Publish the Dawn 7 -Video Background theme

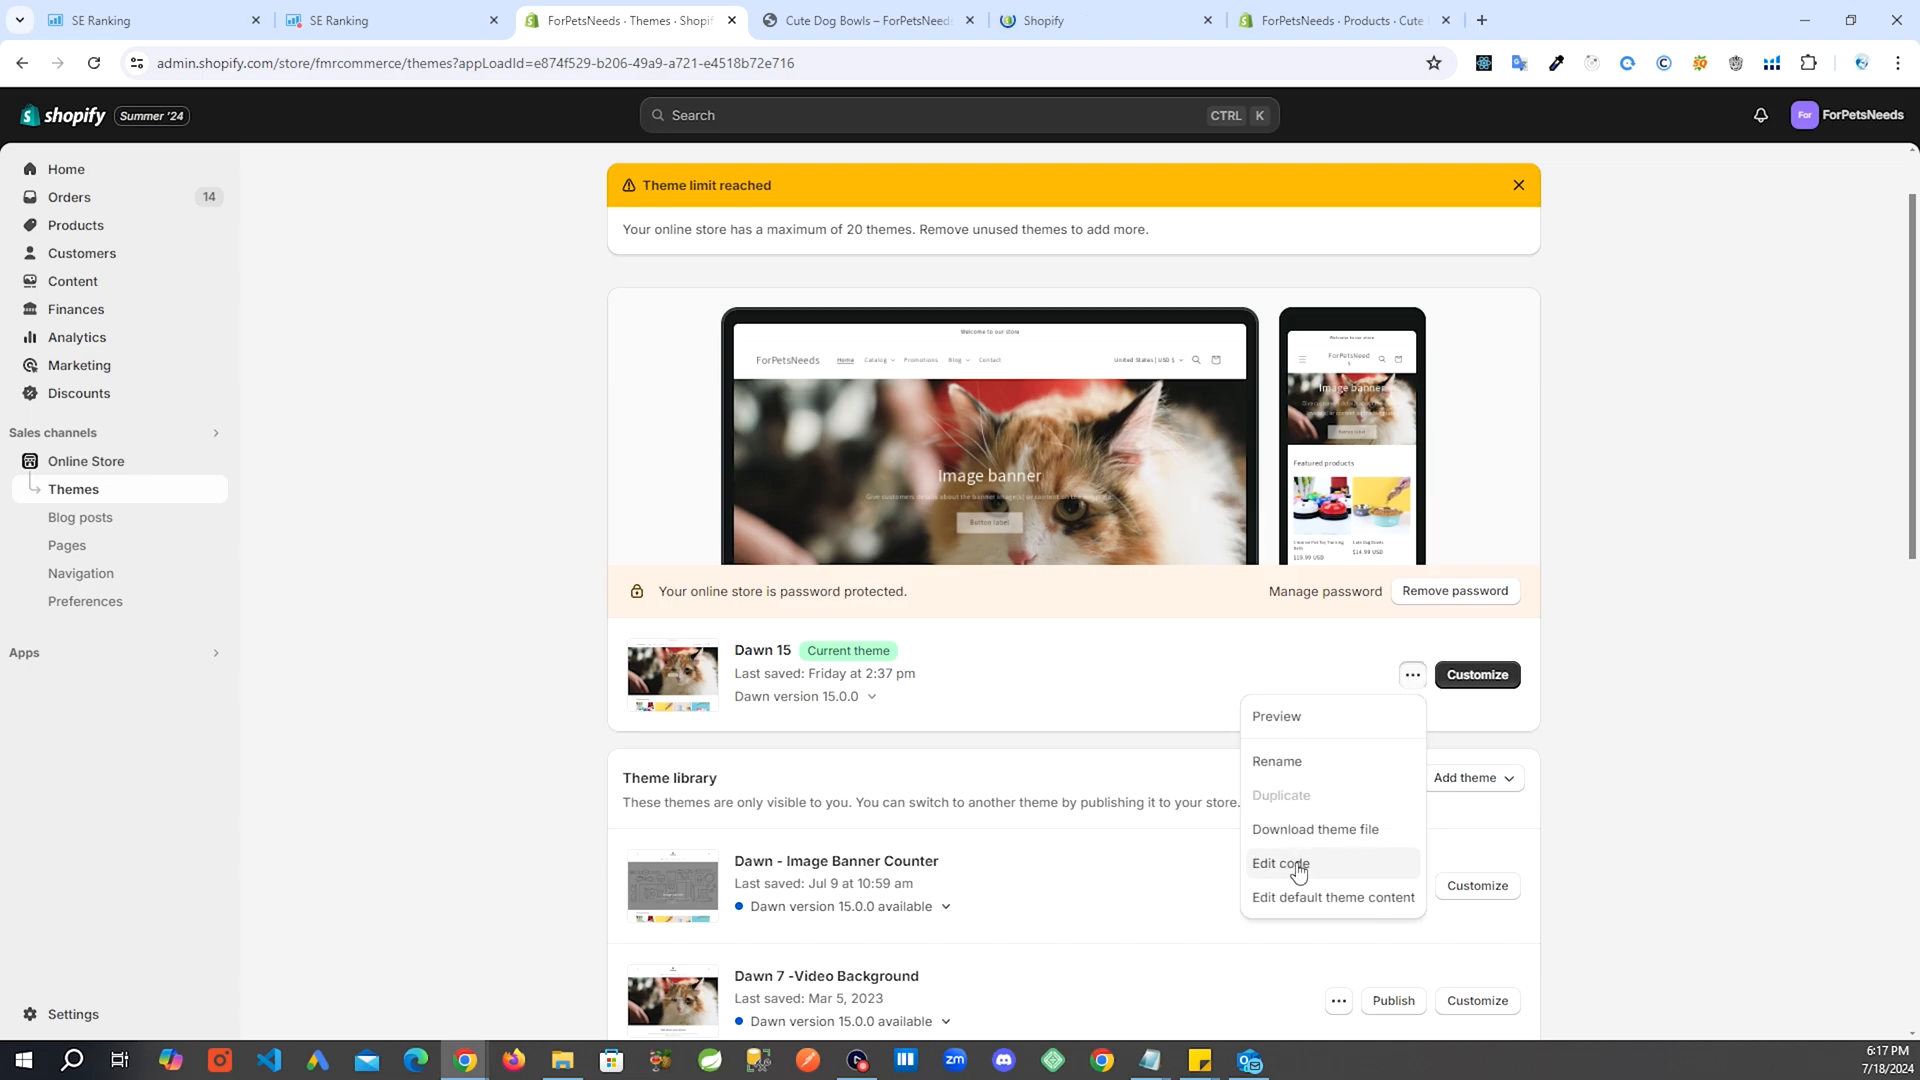coord(1393,1001)
